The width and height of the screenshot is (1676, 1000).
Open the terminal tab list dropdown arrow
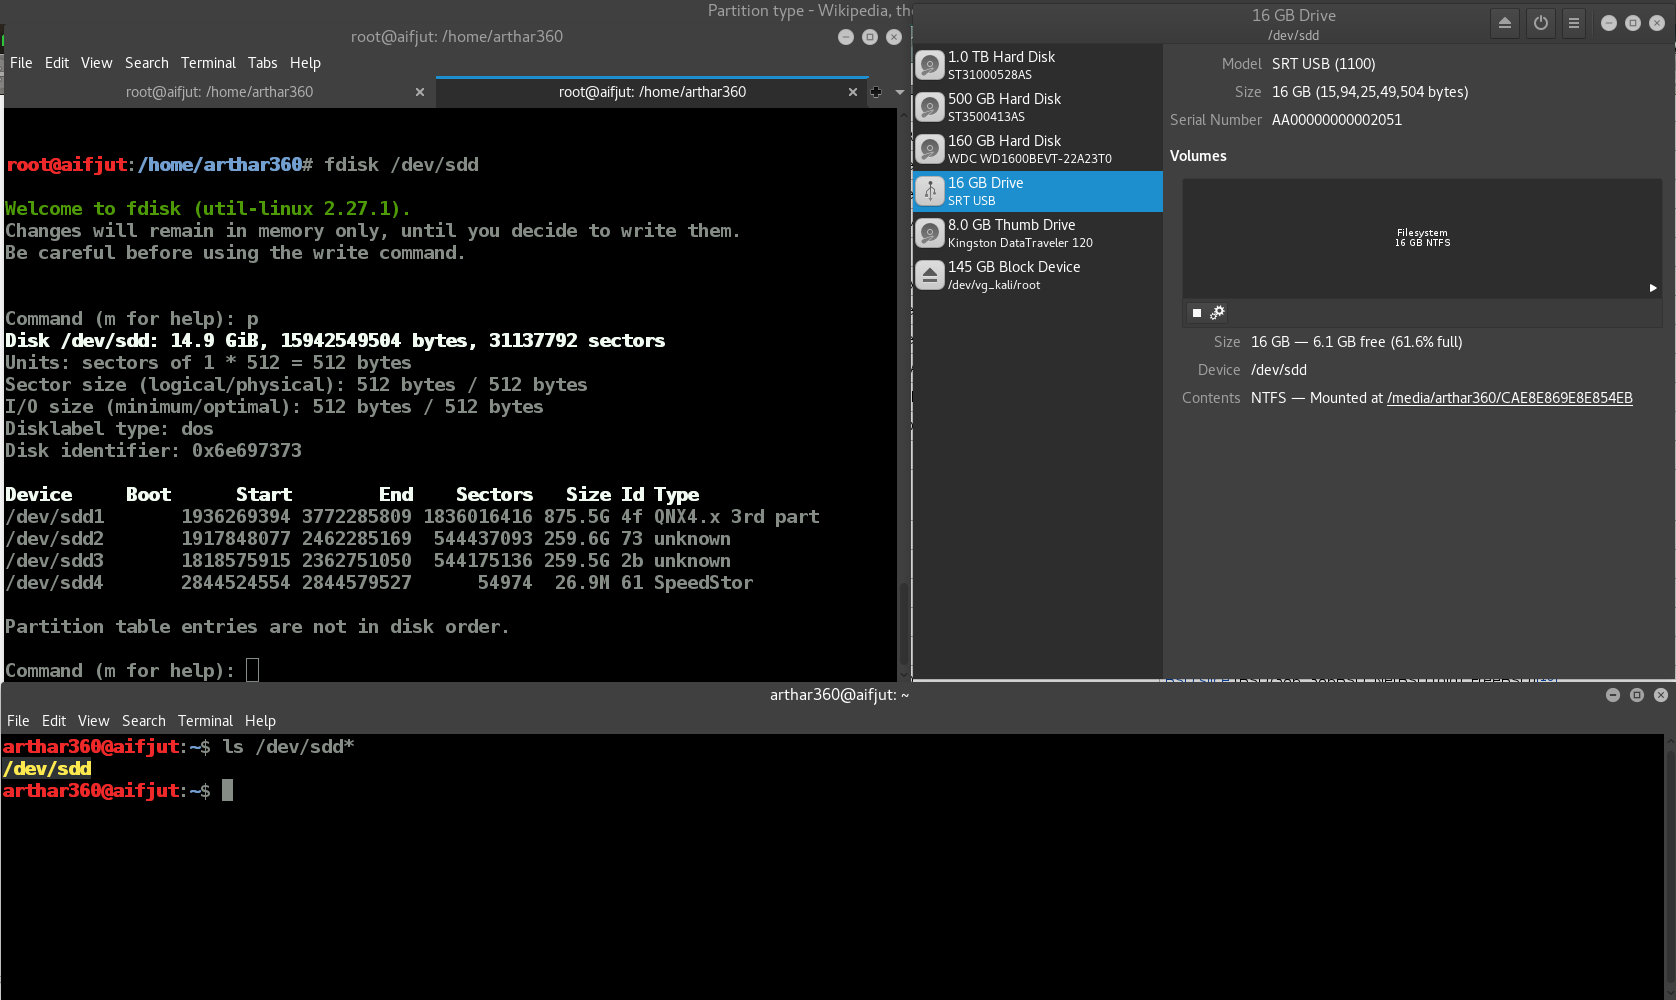(899, 92)
